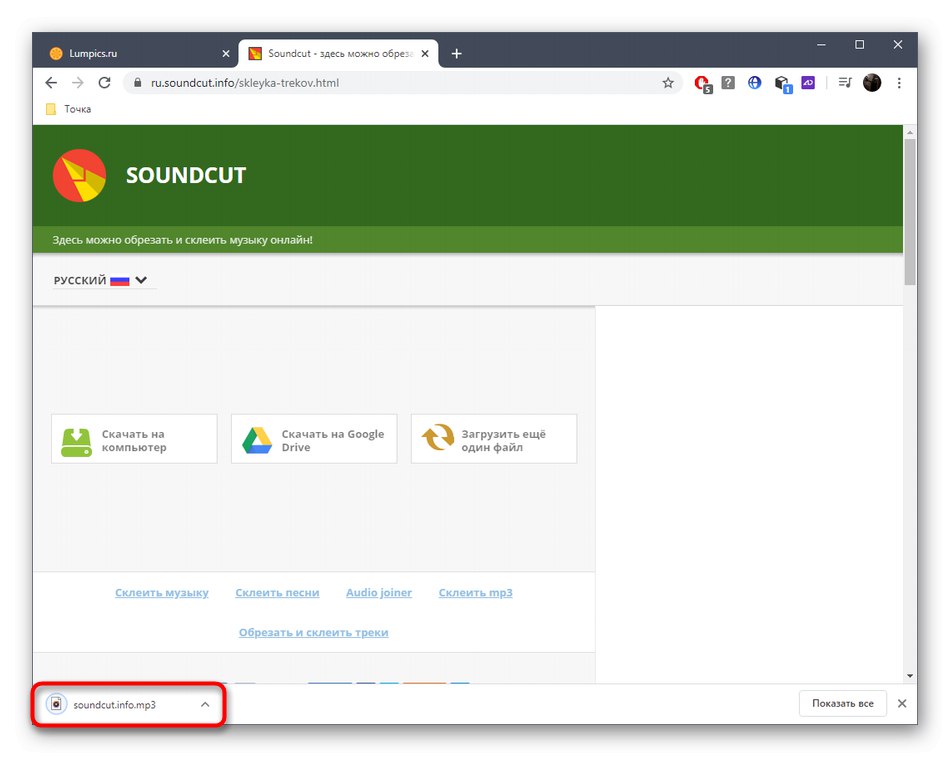Close the downloads bar
Viewport: 950px width, 757px height.
pos(902,704)
